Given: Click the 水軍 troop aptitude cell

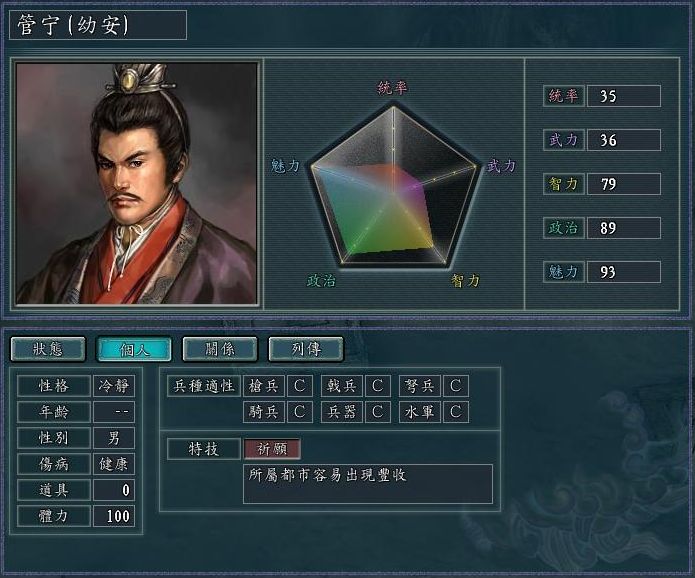Looking at the screenshot, I should point(419,412).
